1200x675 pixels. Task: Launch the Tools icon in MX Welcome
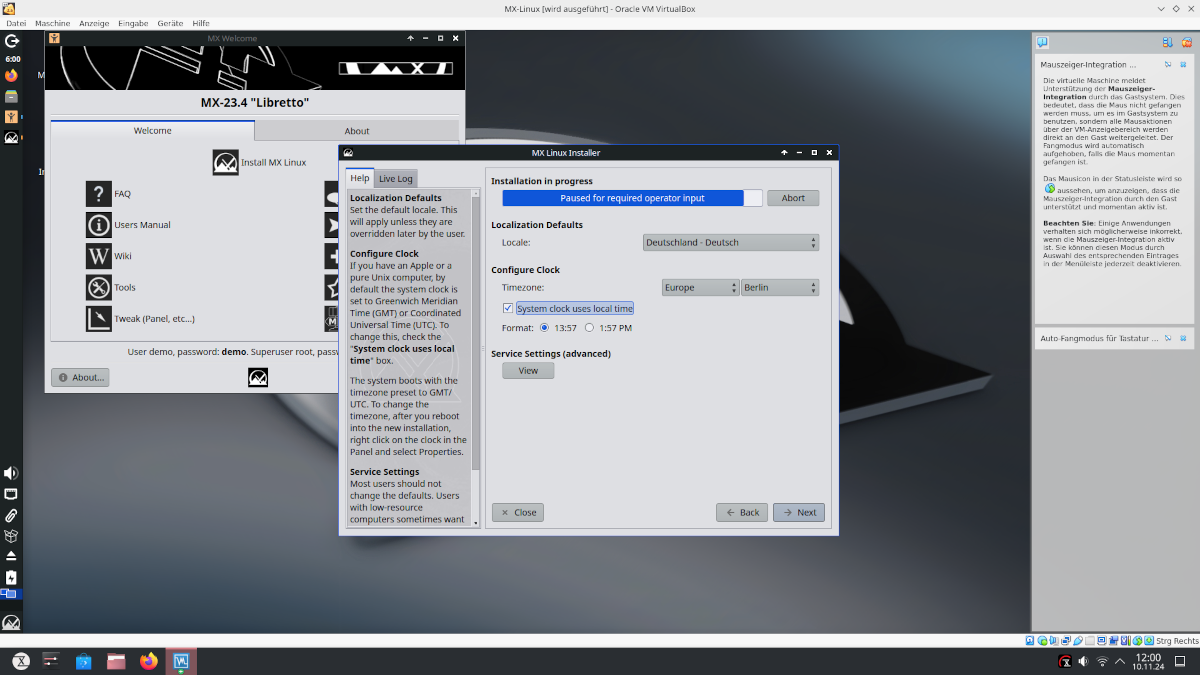98,287
